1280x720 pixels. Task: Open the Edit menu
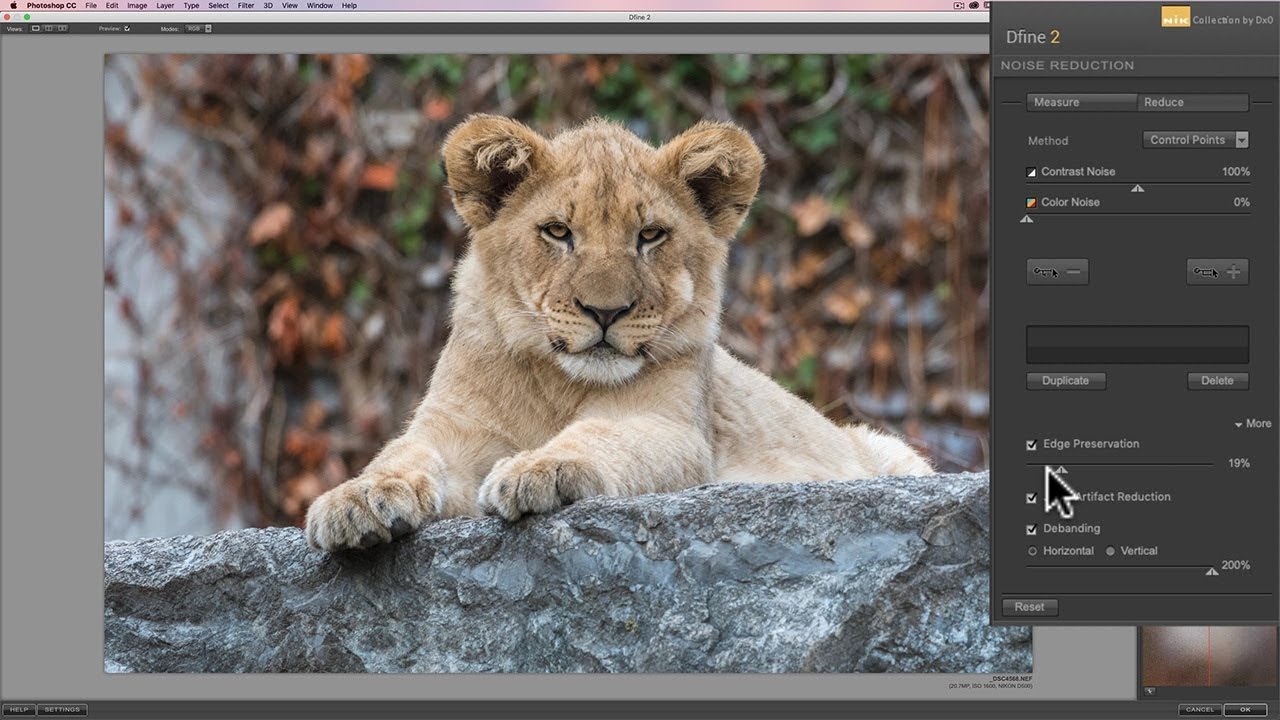point(112,6)
